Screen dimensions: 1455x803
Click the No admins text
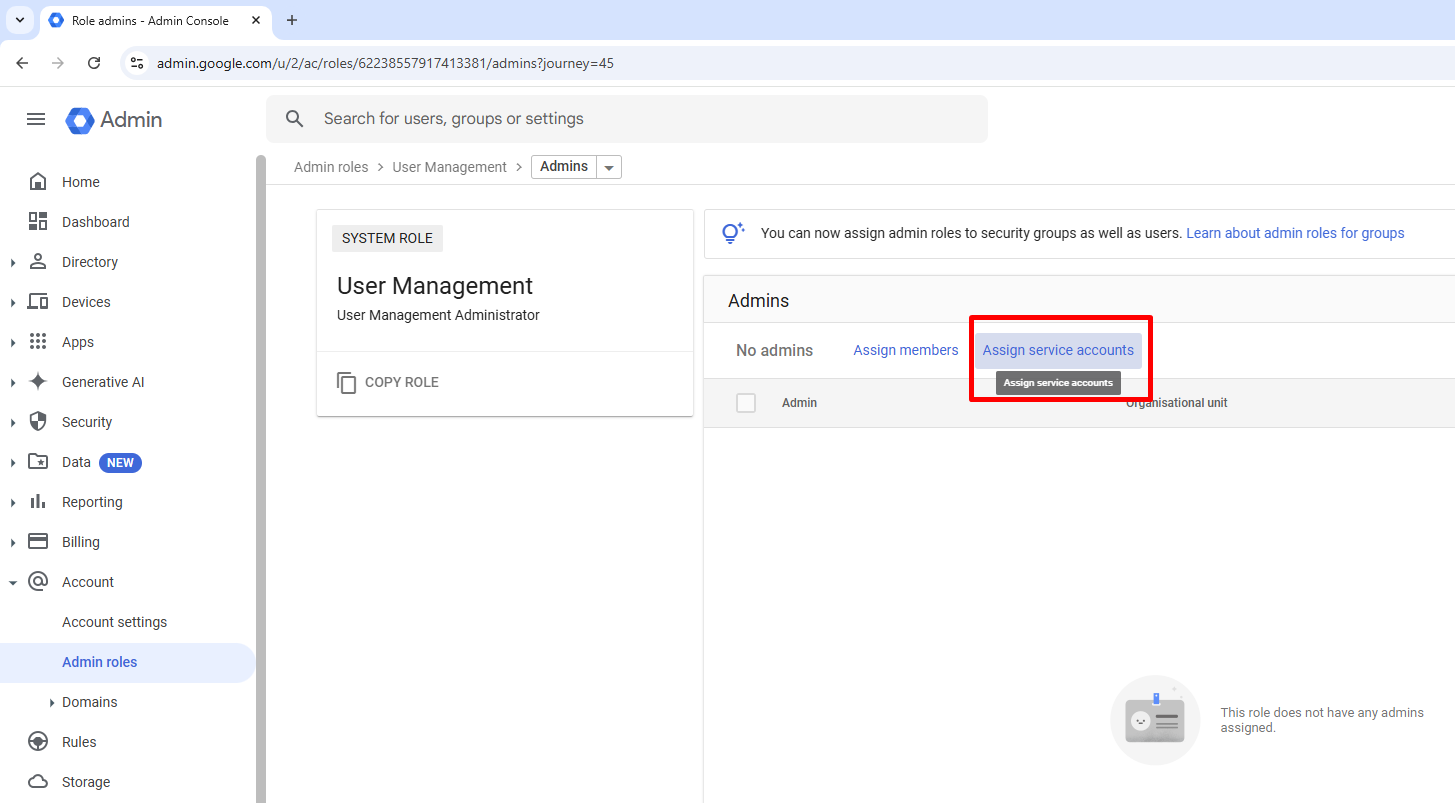[774, 350]
